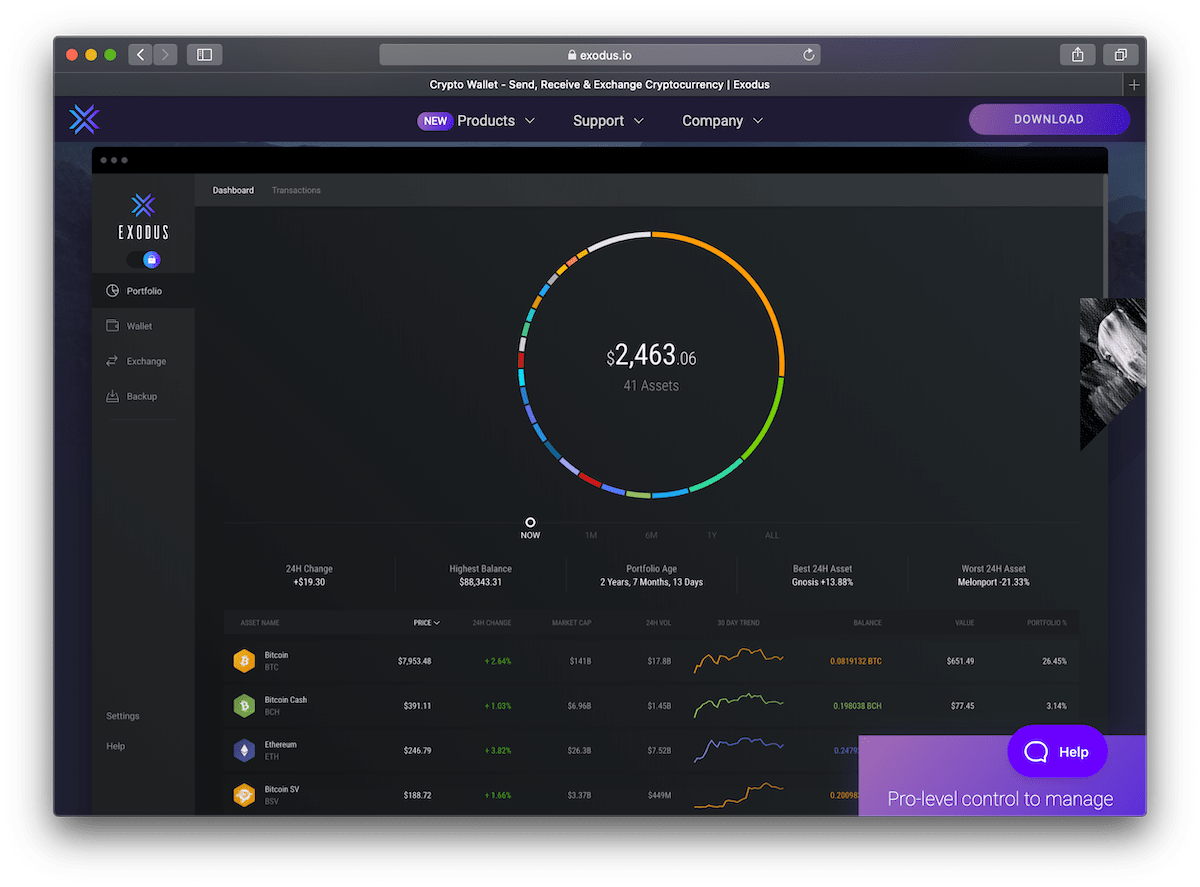Open the Backup section via its icon
This screenshot has height=887, width=1200.
pyautogui.click(x=113, y=395)
